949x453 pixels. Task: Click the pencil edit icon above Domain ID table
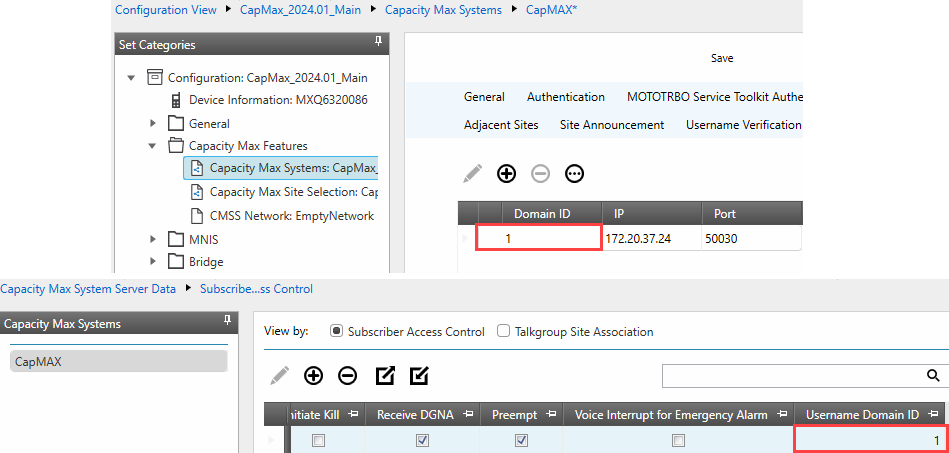(x=473, y=174)
